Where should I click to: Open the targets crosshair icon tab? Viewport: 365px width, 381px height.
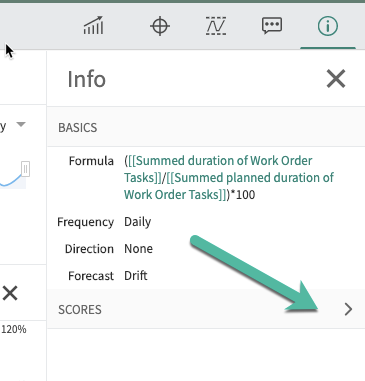[160, 26]
